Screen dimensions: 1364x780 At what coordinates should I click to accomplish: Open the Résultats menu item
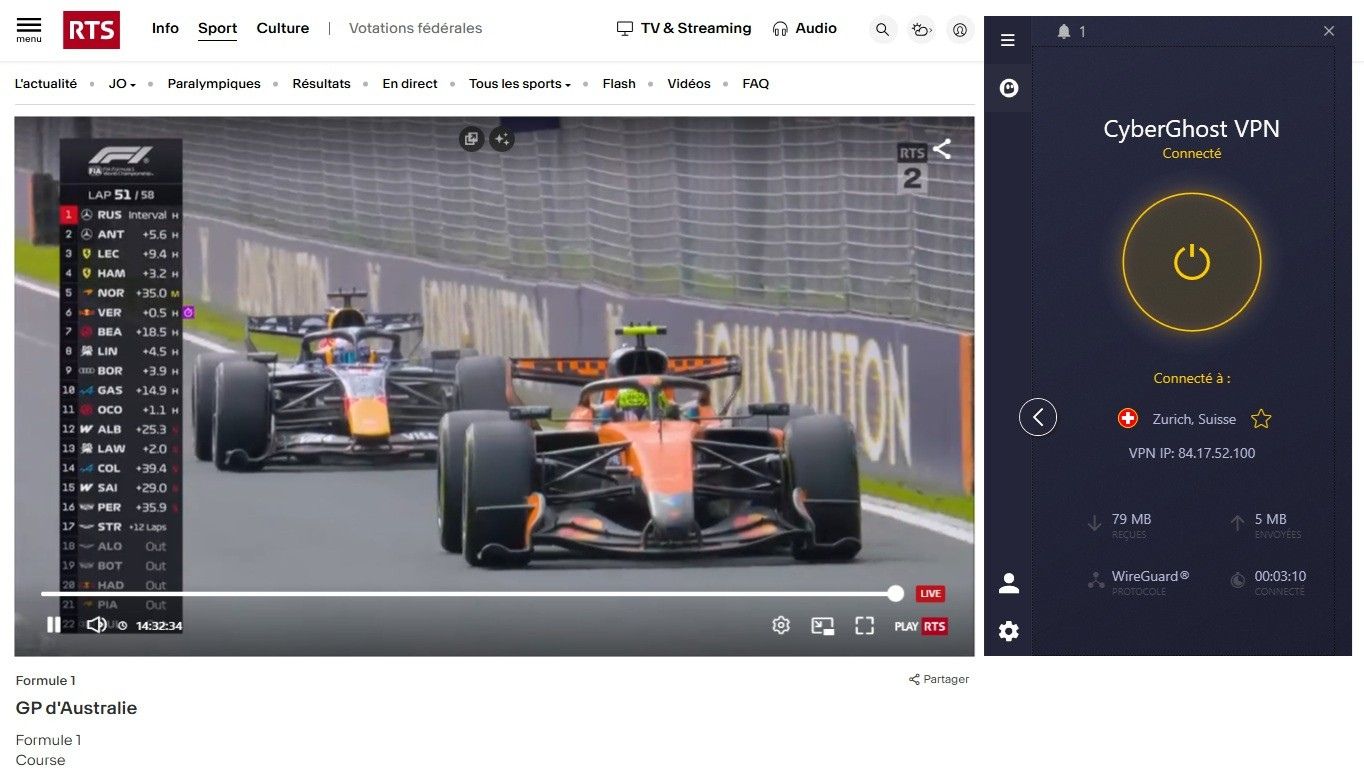point(321,84)
